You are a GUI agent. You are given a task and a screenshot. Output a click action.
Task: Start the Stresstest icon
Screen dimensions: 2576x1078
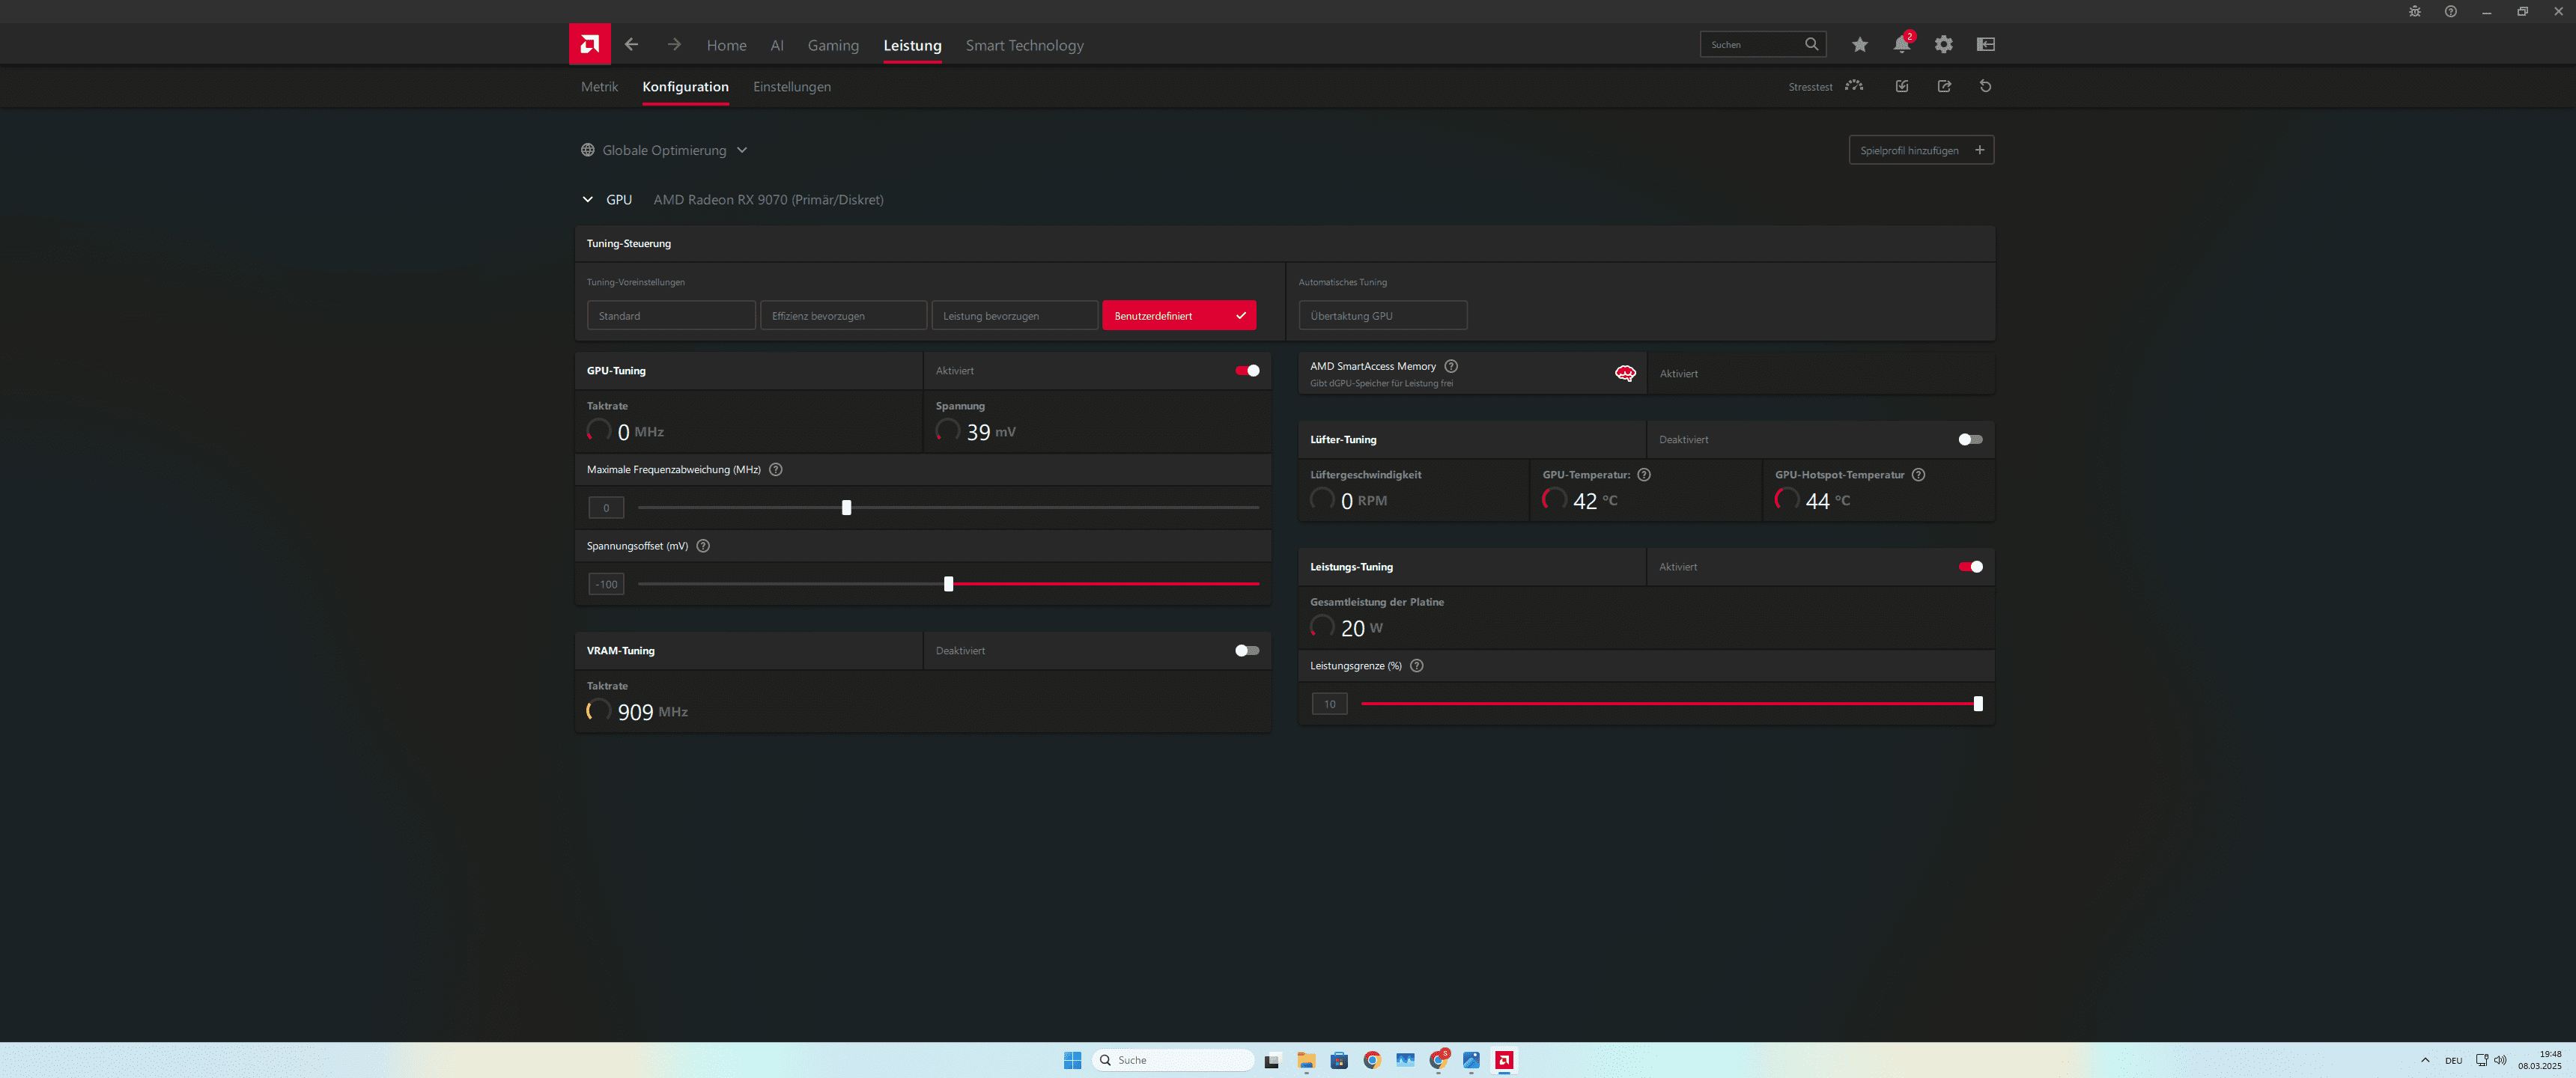[x=1854, y=86]
